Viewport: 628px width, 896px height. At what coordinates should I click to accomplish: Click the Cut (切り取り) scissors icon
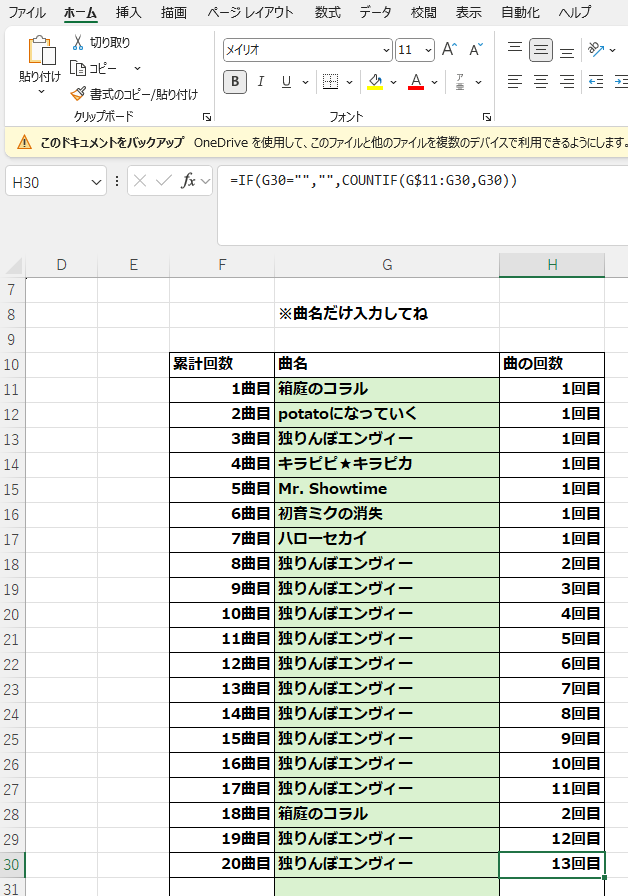coord(78,43)
